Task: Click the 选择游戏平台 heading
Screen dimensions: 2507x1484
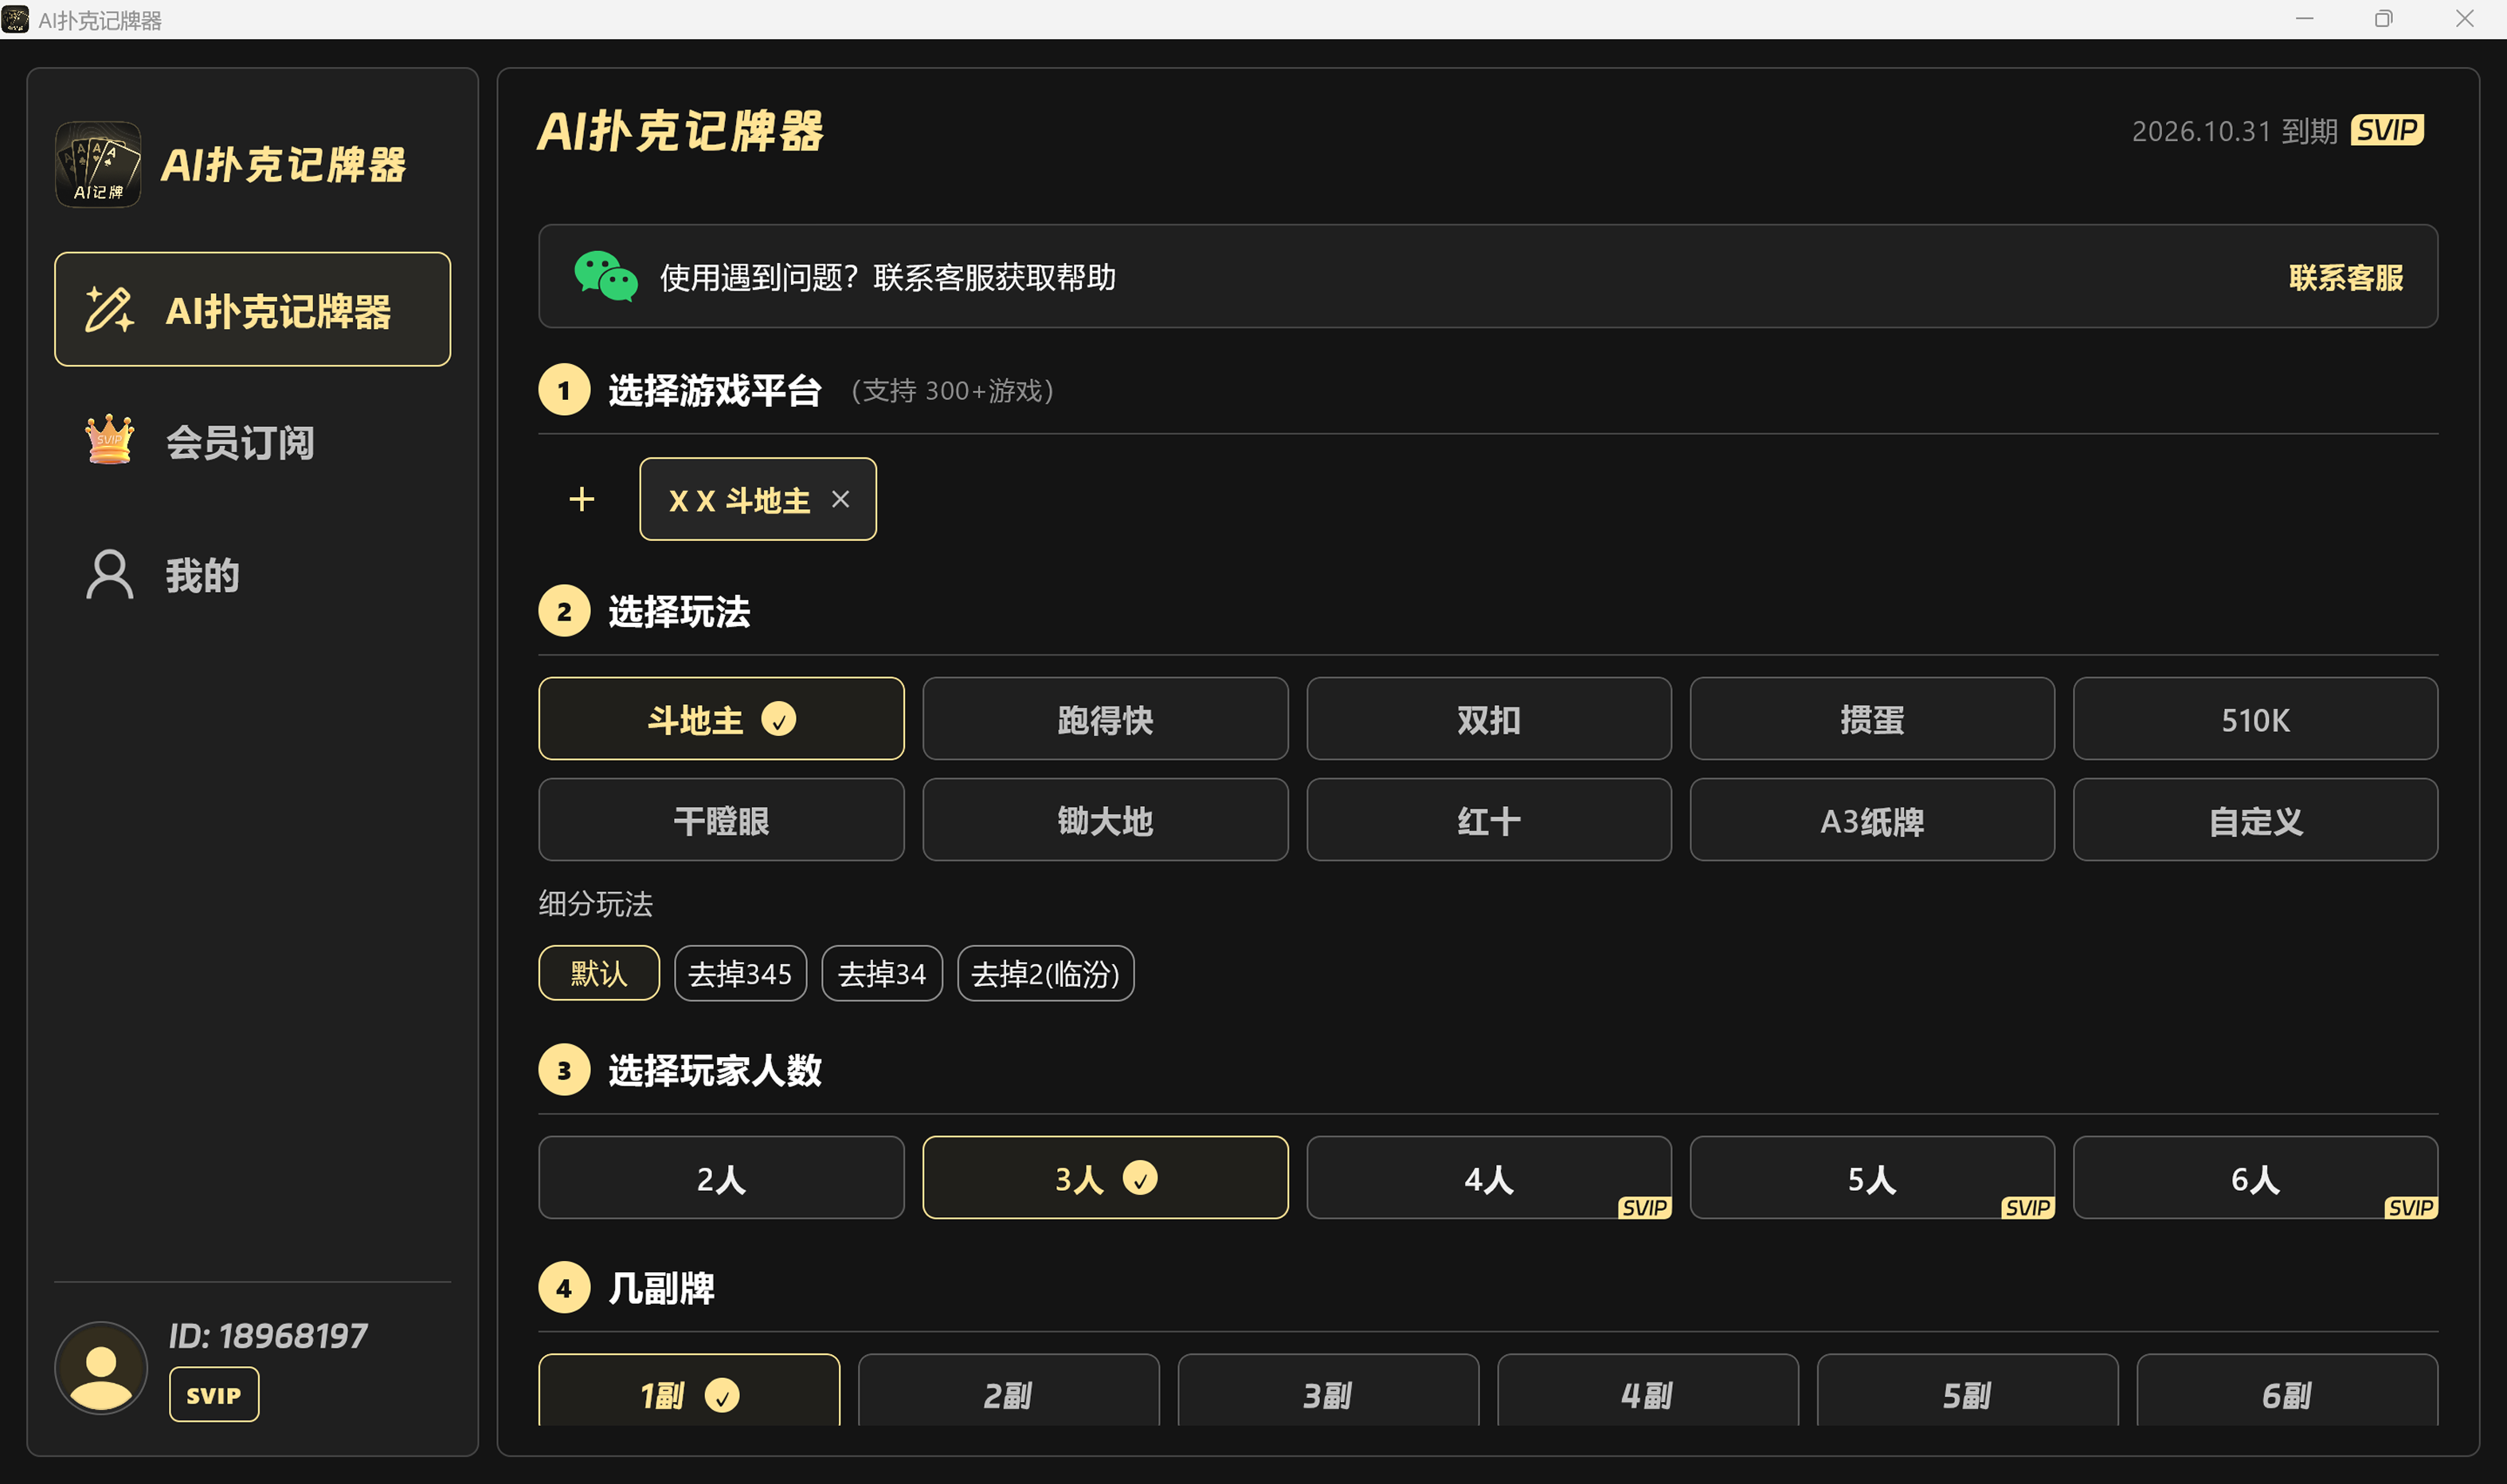Action: tap(714, 390)
